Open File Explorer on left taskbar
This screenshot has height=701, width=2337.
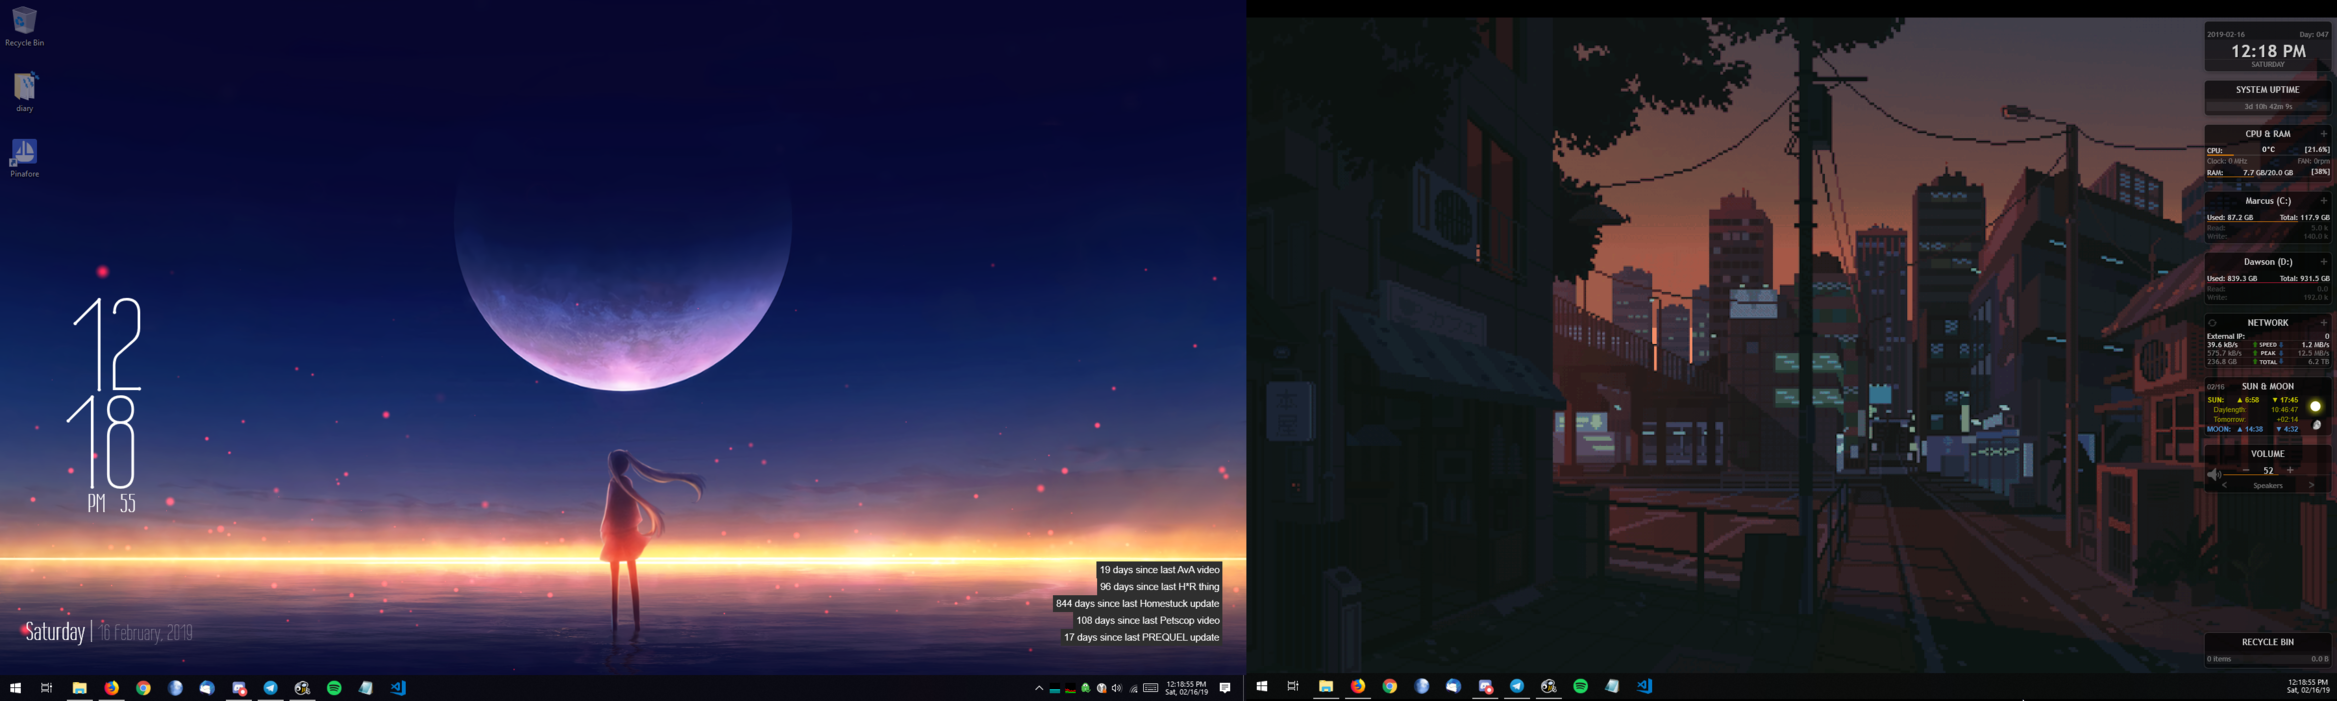[x=79, y=688]
